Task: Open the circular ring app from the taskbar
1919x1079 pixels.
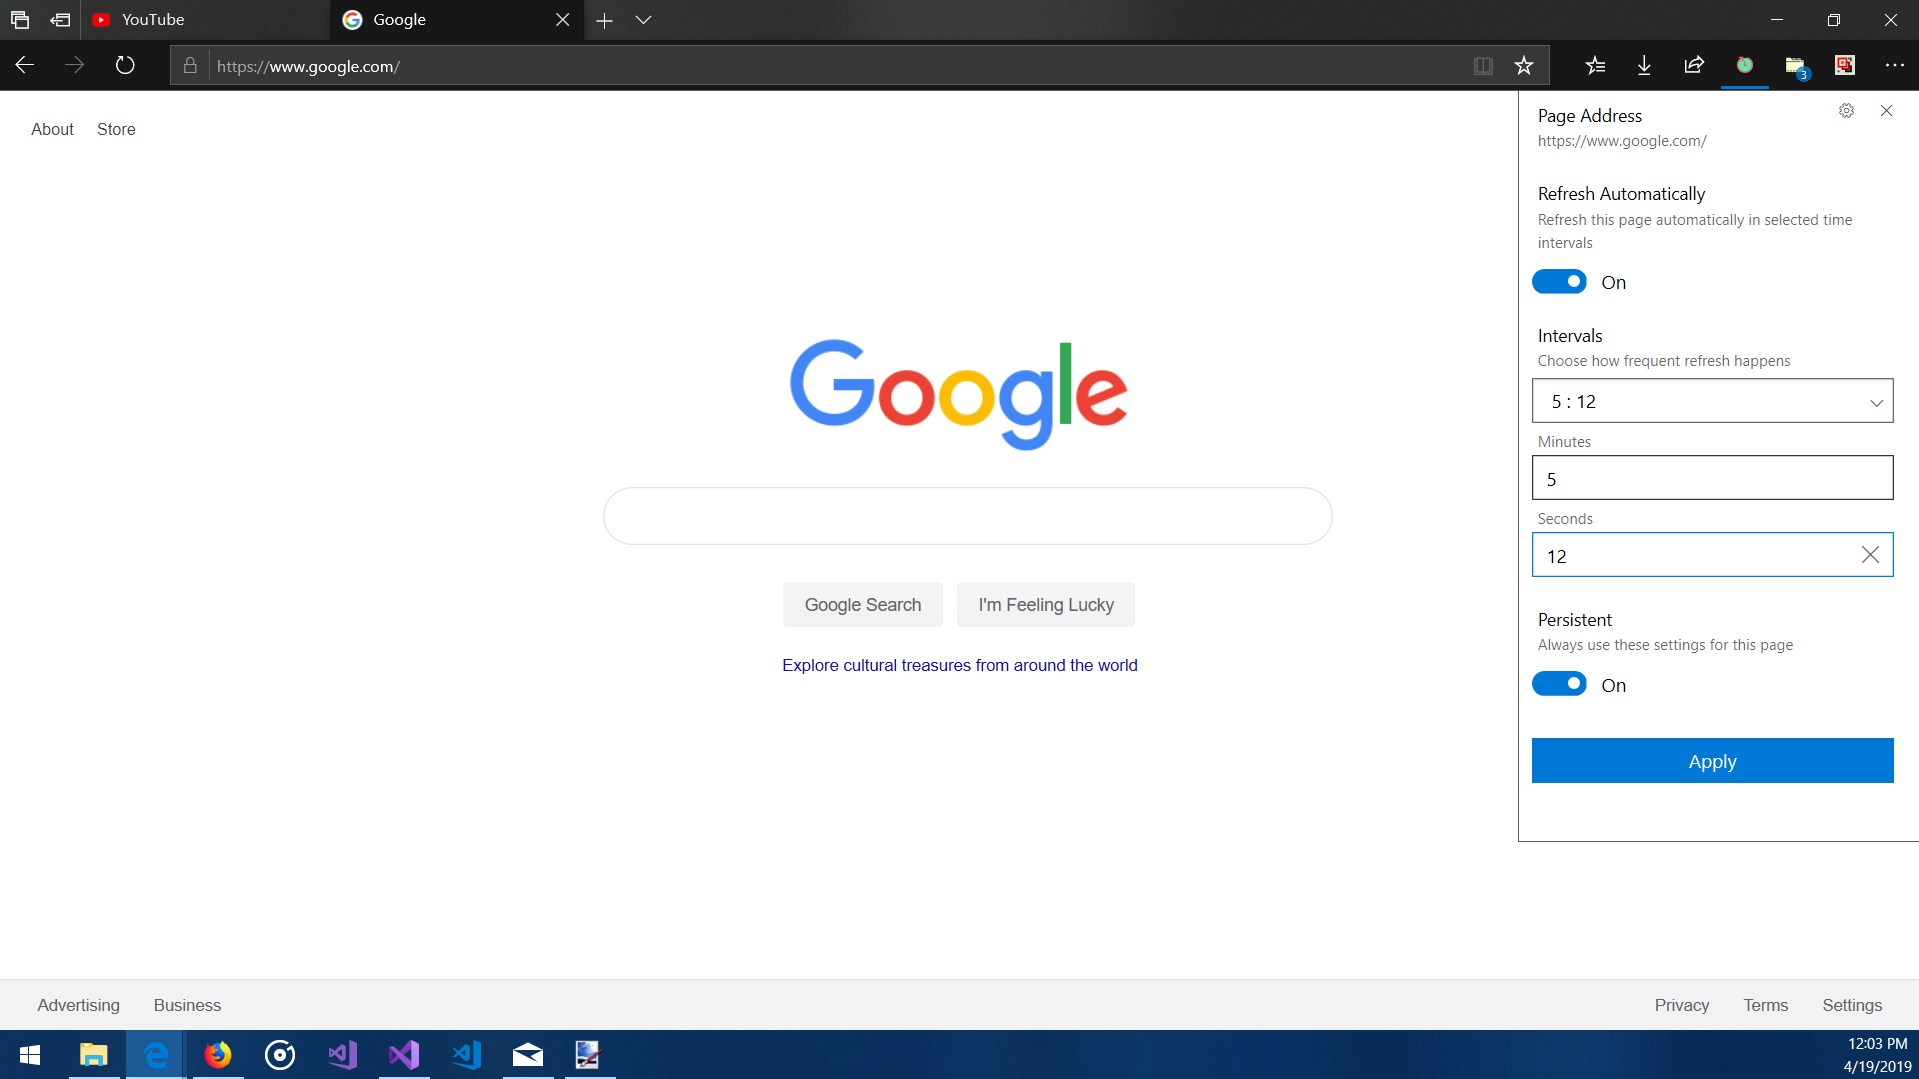Action: click(280, 1055)
